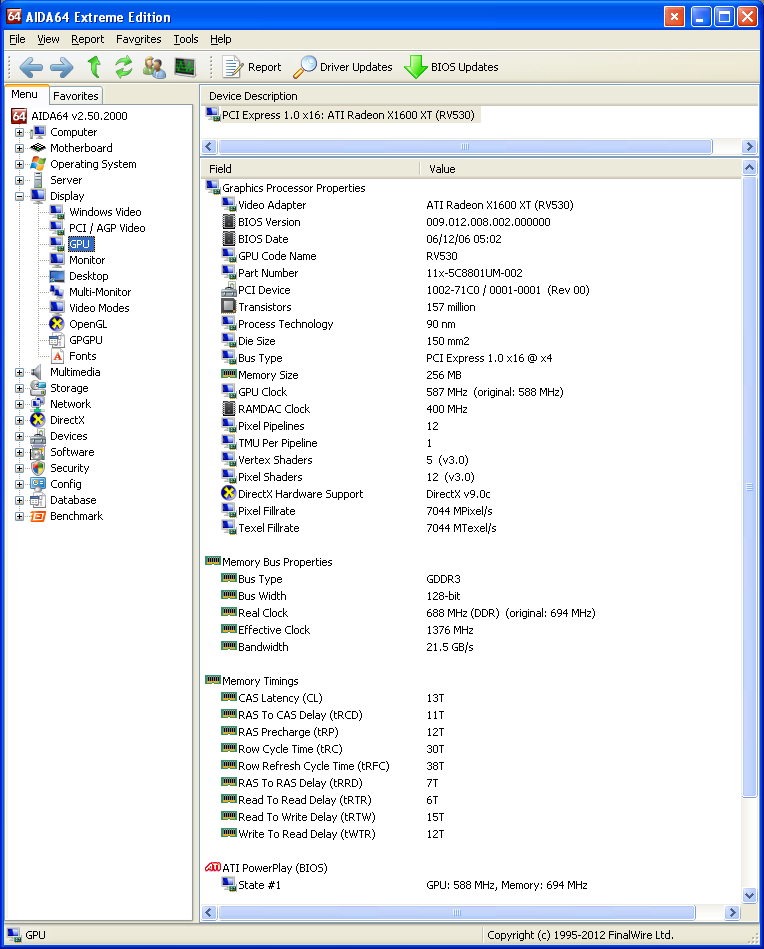Expand the Operating System tree node

coord(19,165)
